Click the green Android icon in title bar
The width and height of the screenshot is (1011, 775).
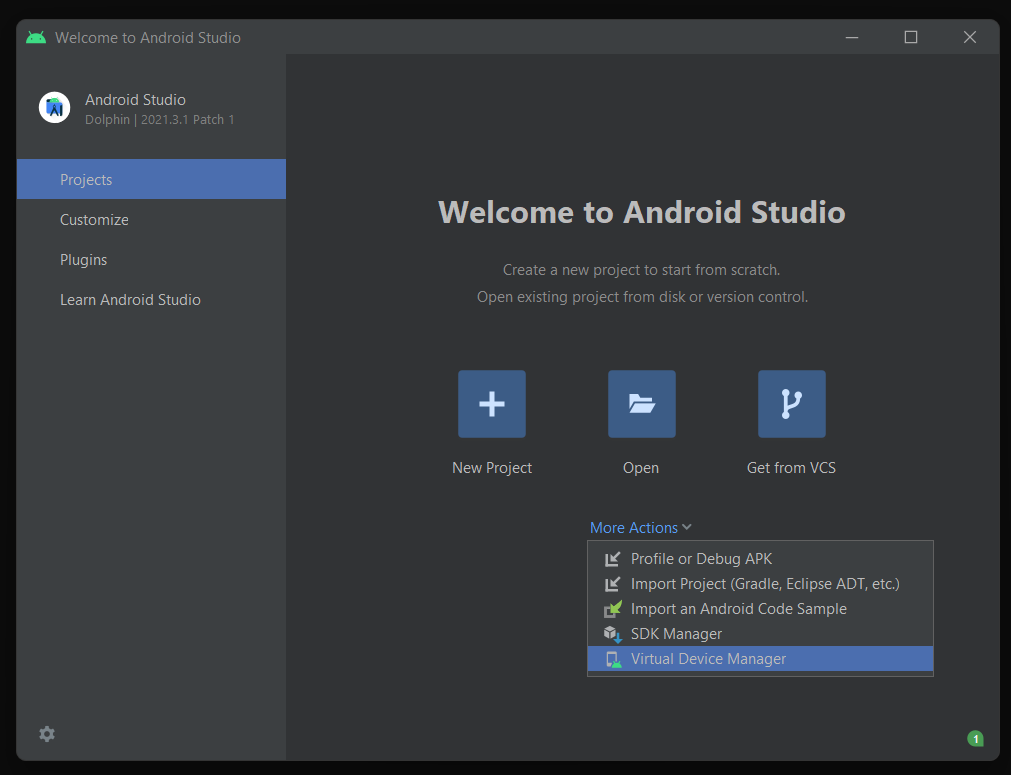click(x=36, y=37)
